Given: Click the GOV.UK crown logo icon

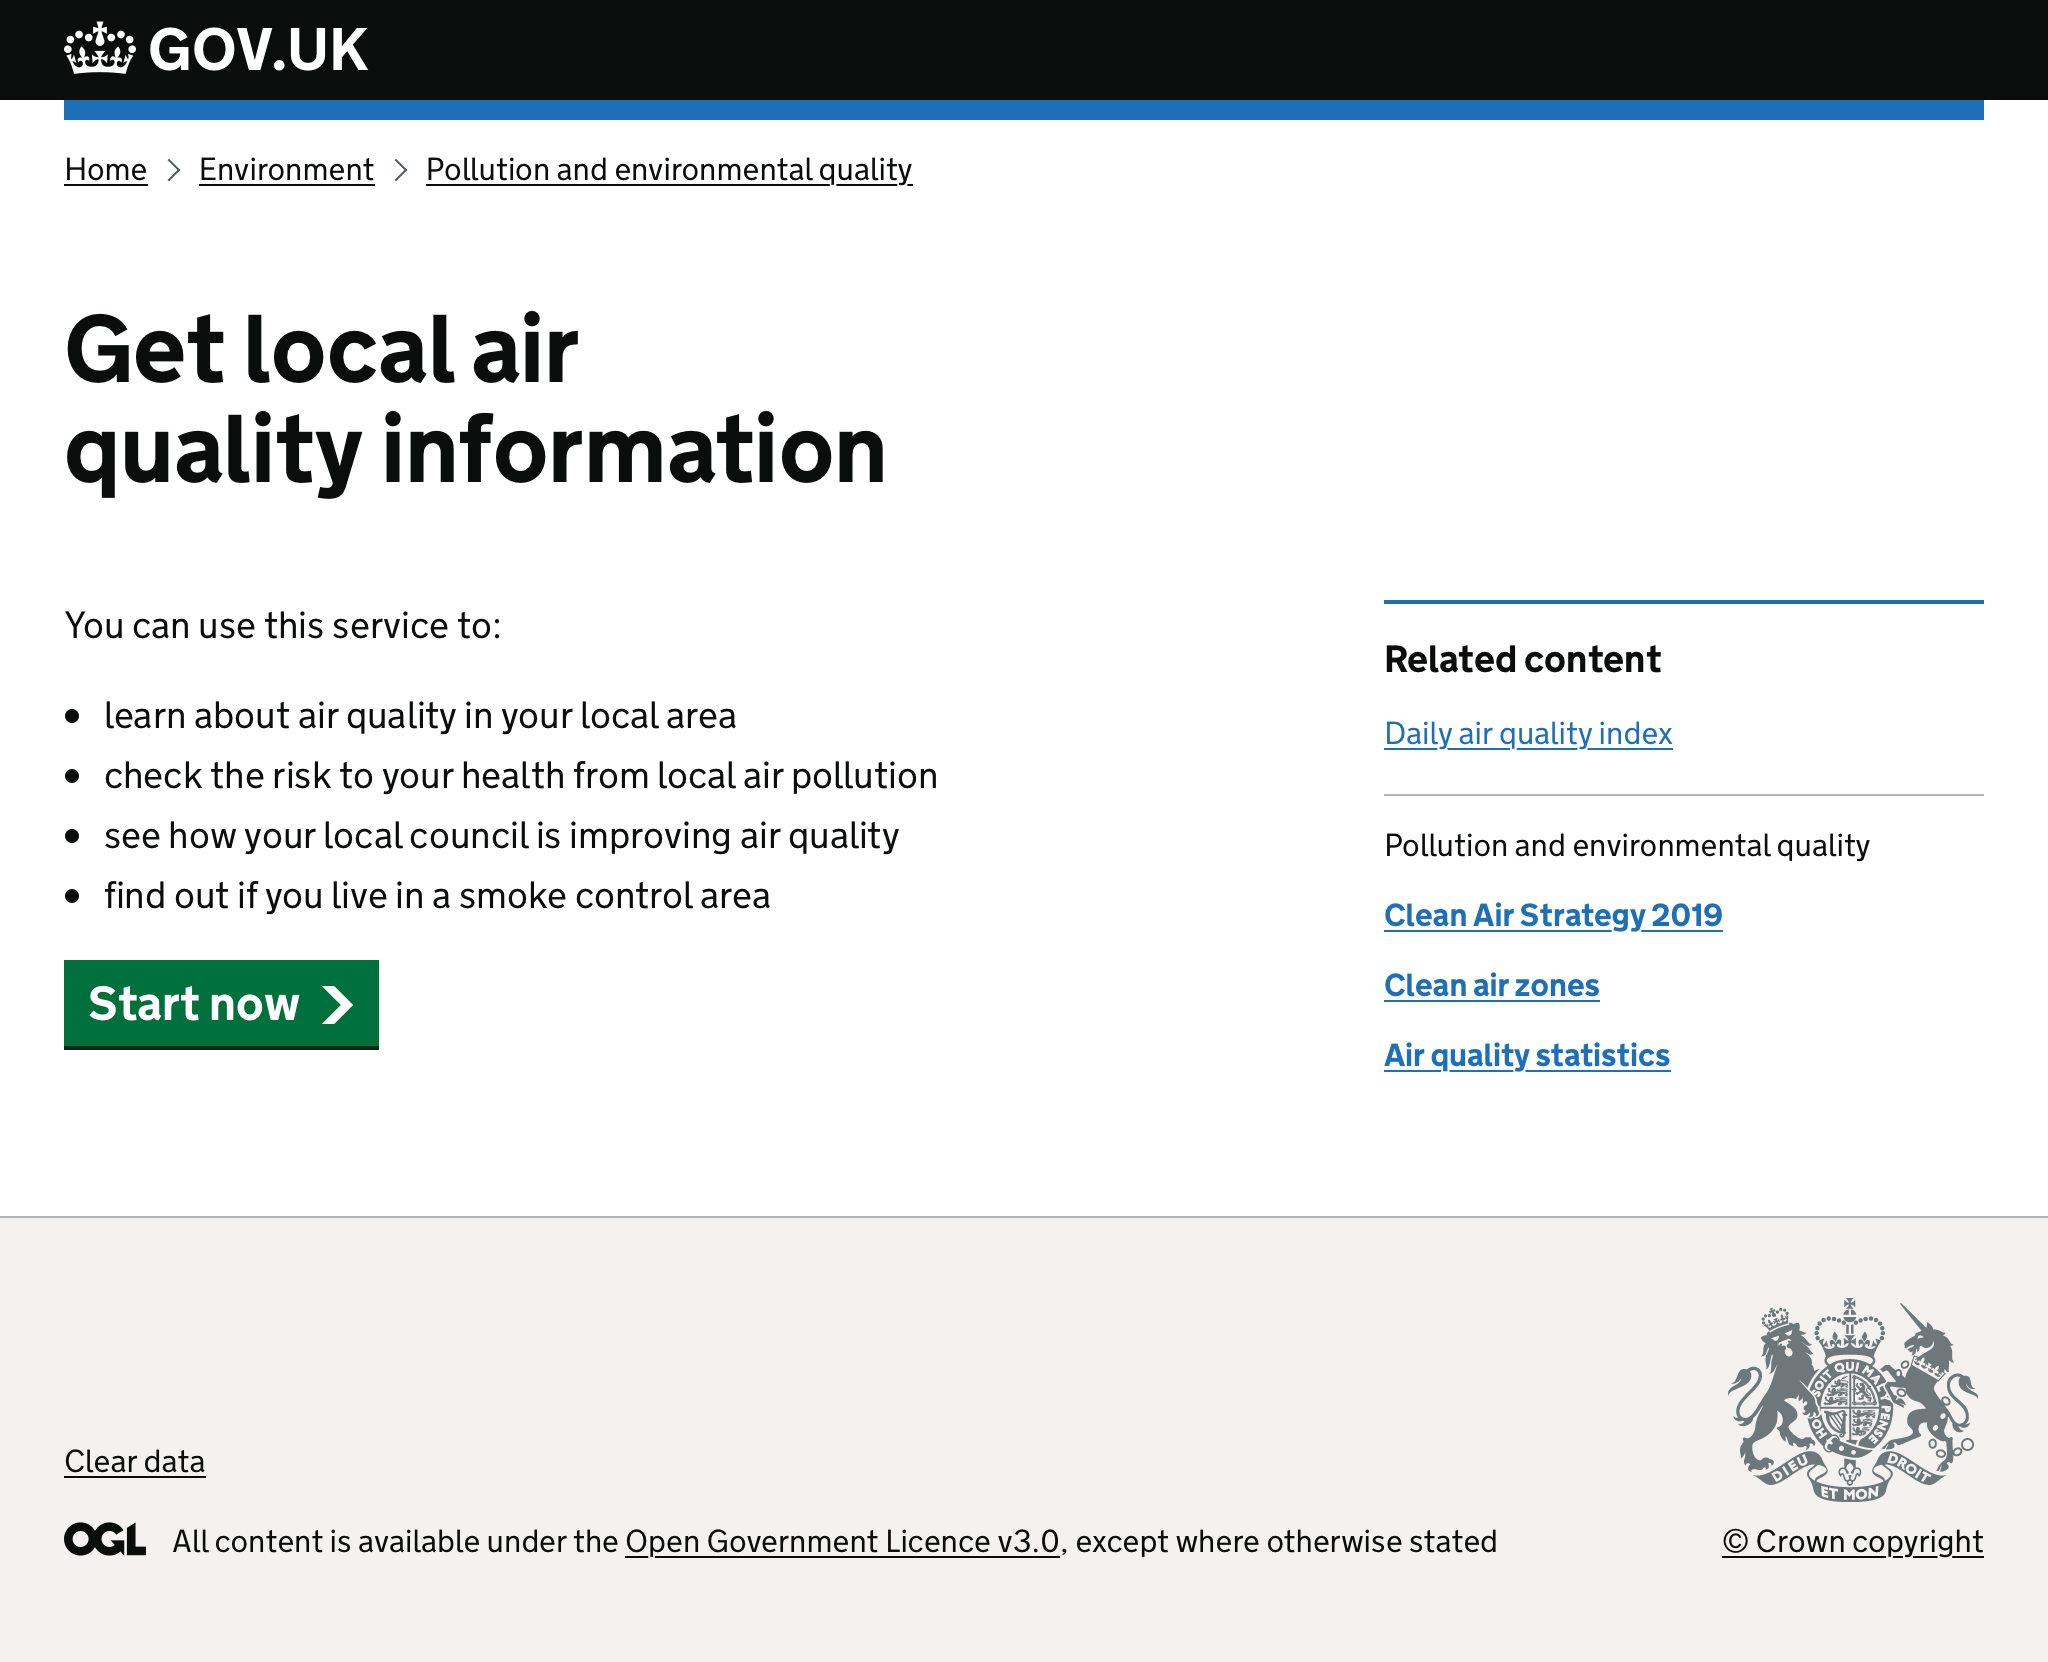Looking at the screenshot, I should pyautogui.click(x=99, y=48).
